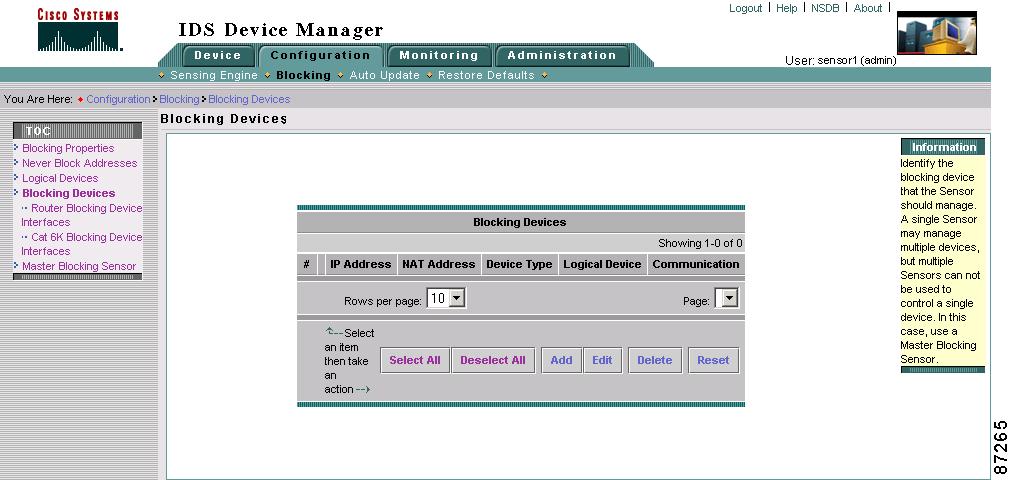The image size is (1013, 480).
Task: Switch to the Monitoring tab
Action: (x=439, y=56)
